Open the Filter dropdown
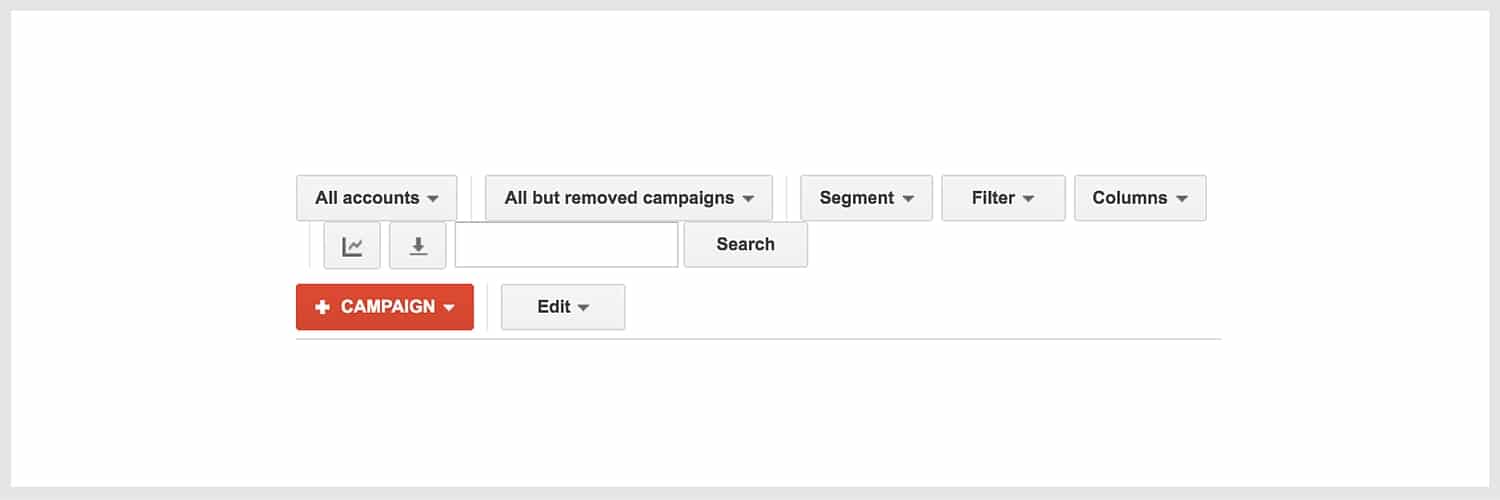 (x=1003, y=198)
